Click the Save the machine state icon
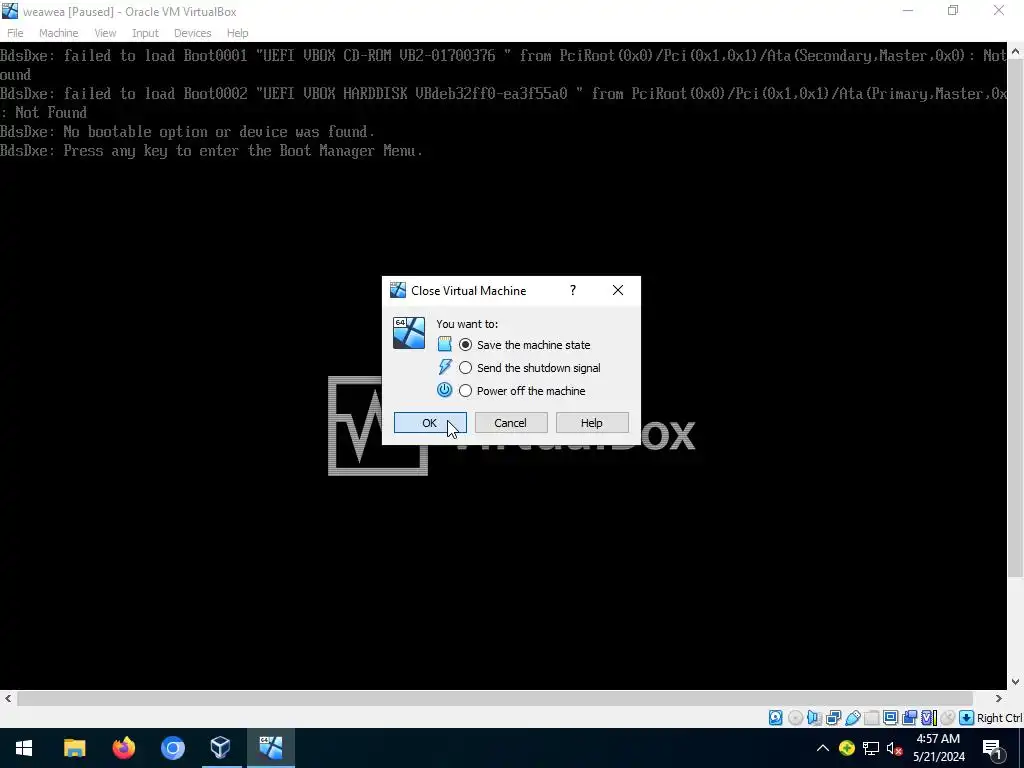The width and height of the screenshot is (1024, 768). (x=445, y=344)
